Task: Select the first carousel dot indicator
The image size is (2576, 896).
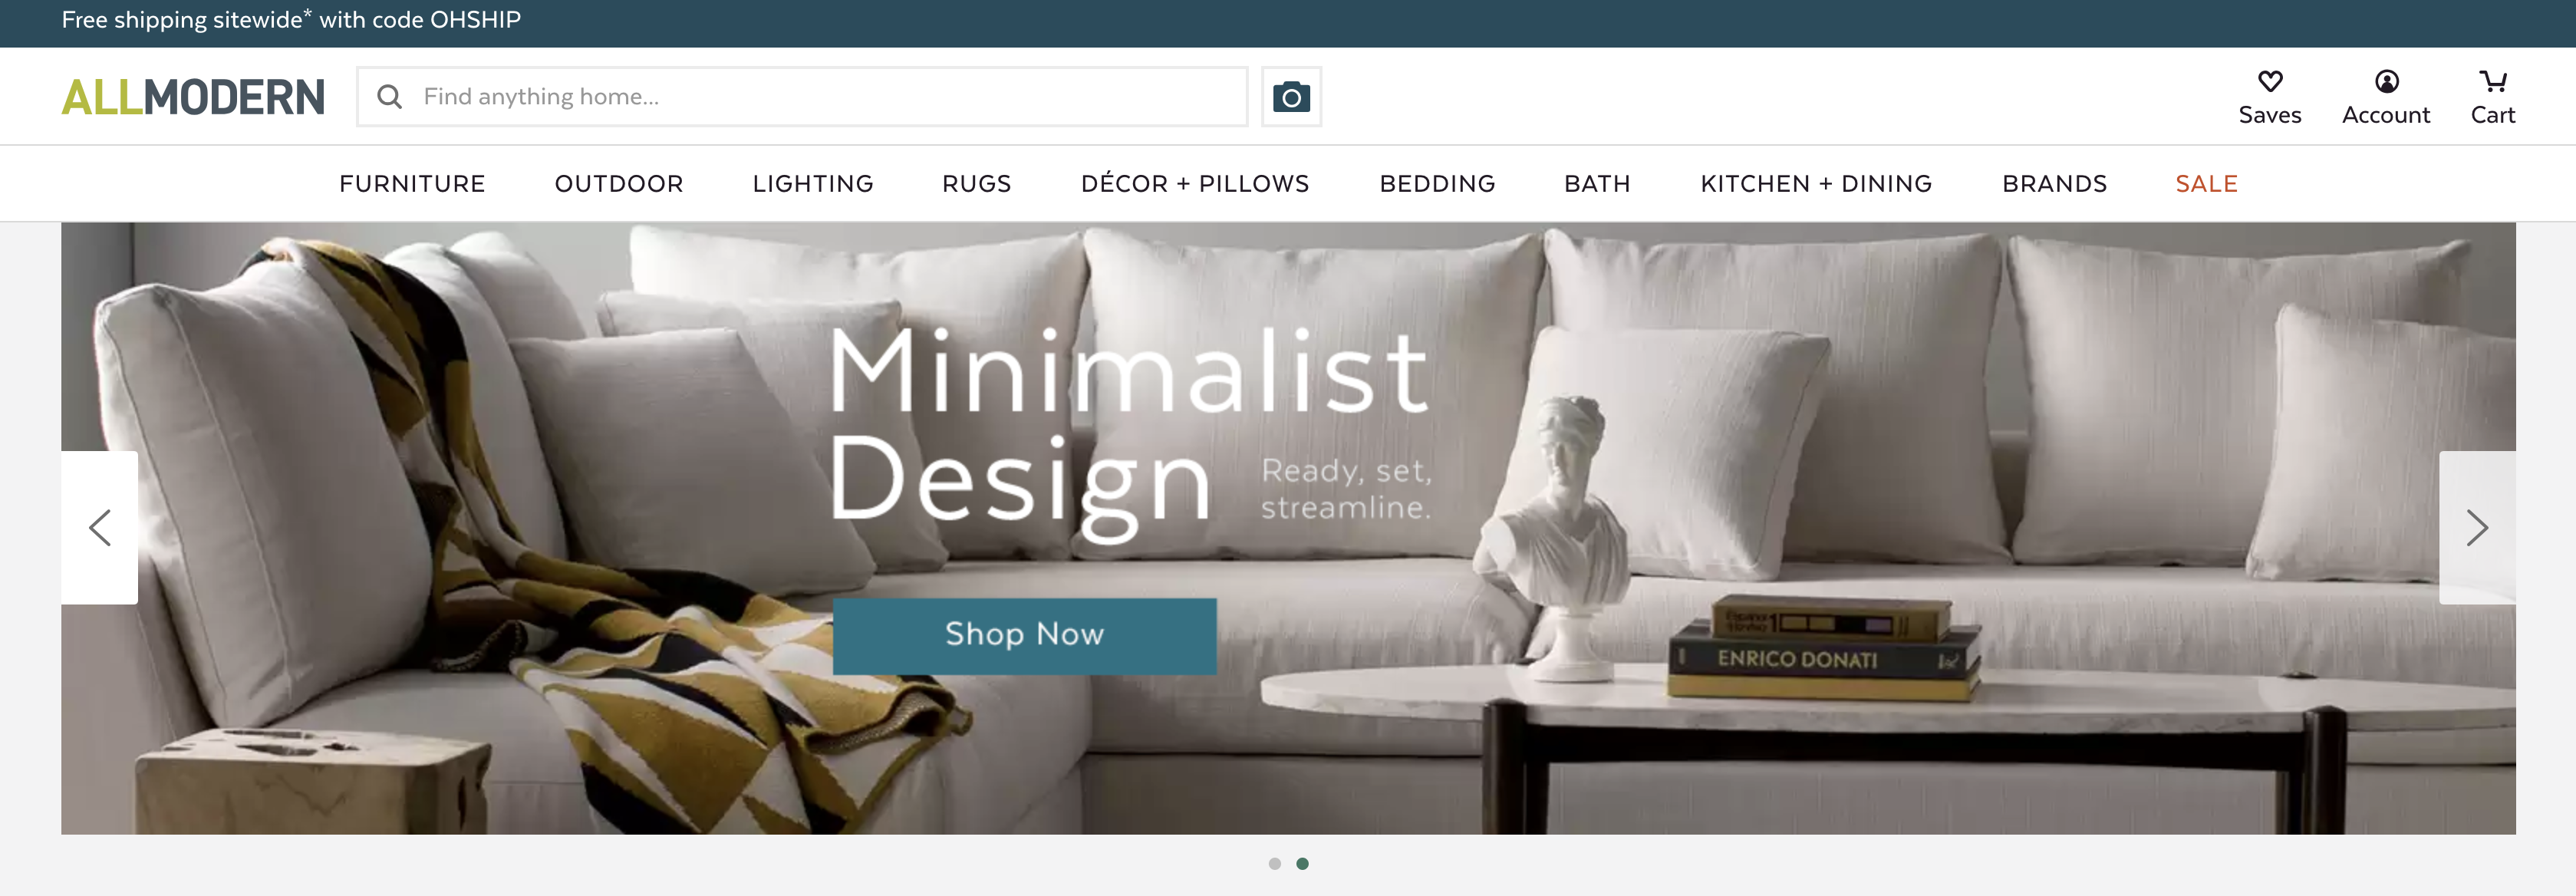Action: click(1274, 863)
